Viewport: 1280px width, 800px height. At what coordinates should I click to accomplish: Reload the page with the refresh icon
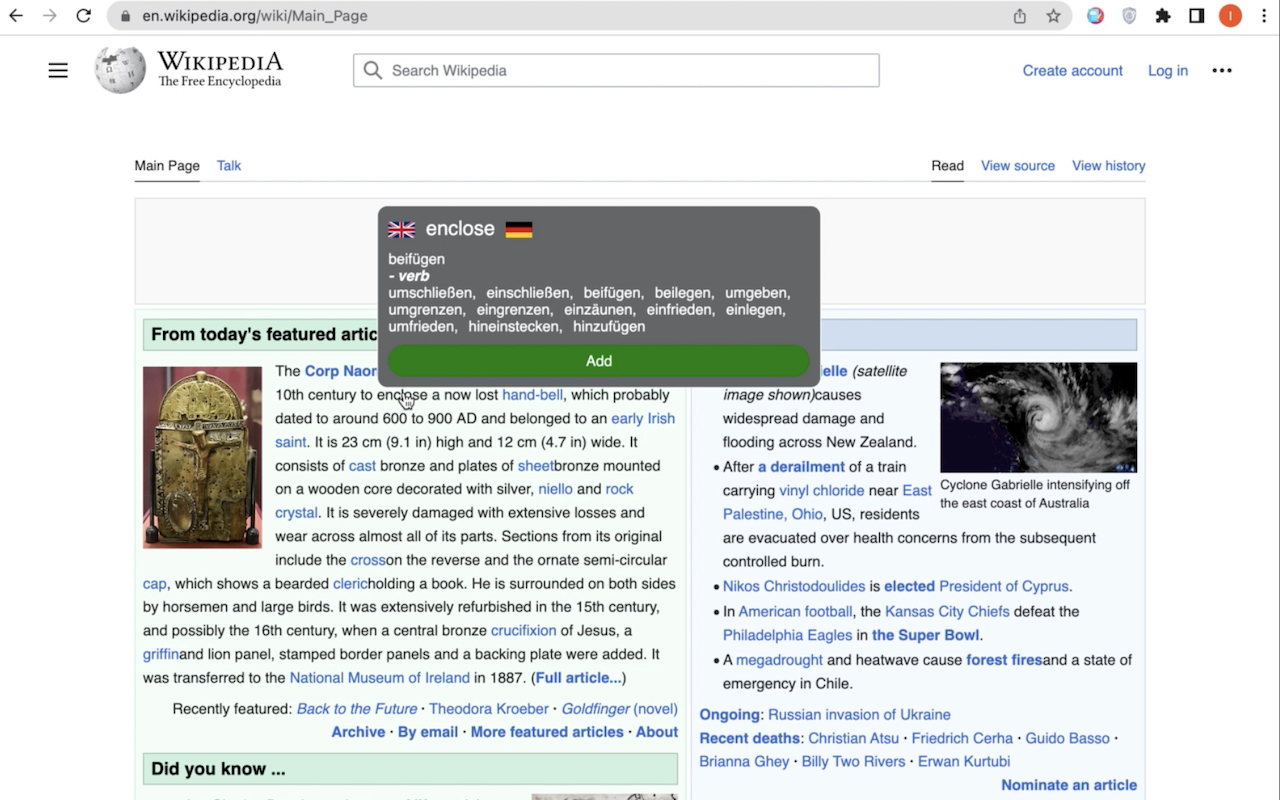84,16
